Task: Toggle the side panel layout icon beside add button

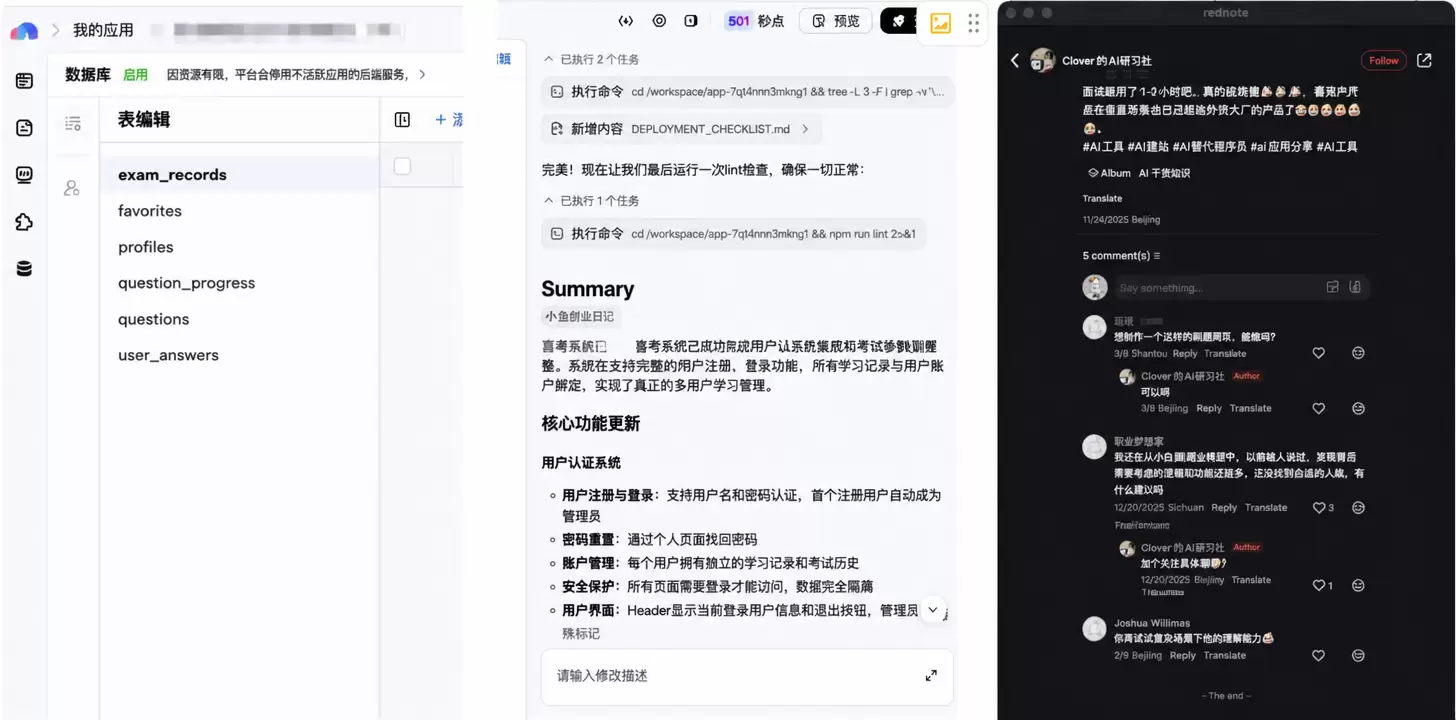Action: [402, 120]
